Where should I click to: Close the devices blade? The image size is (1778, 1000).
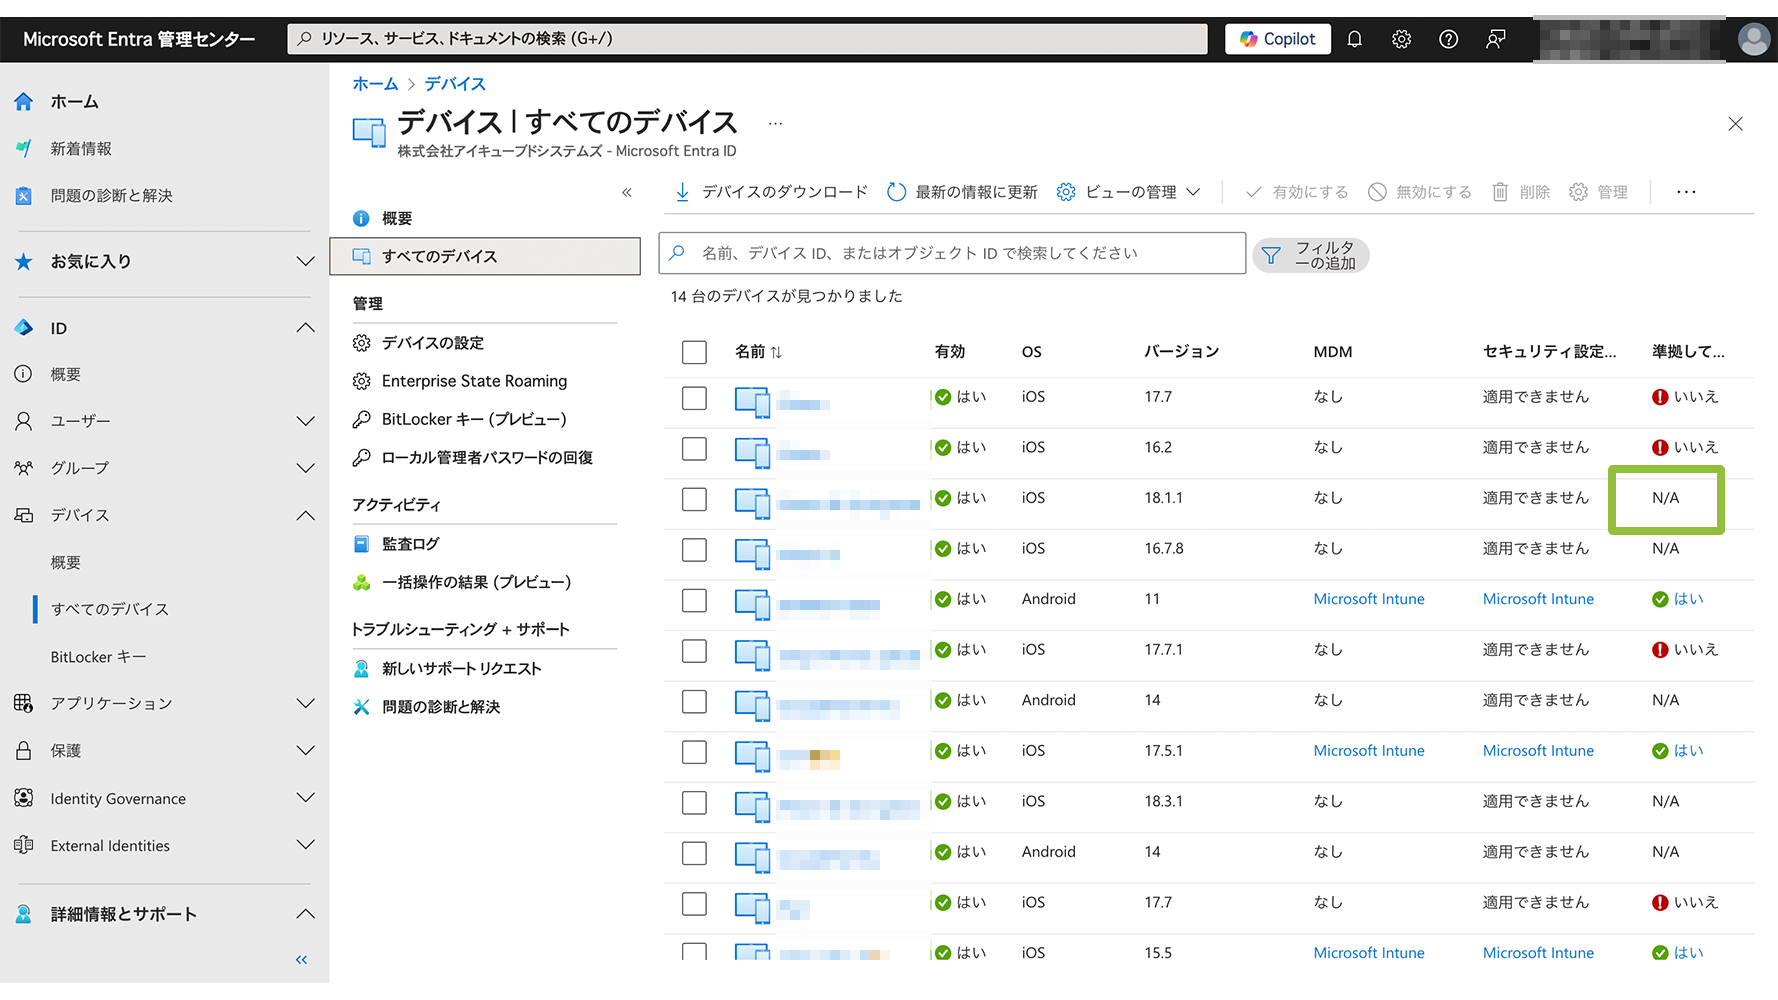(x=1735, y=124)
